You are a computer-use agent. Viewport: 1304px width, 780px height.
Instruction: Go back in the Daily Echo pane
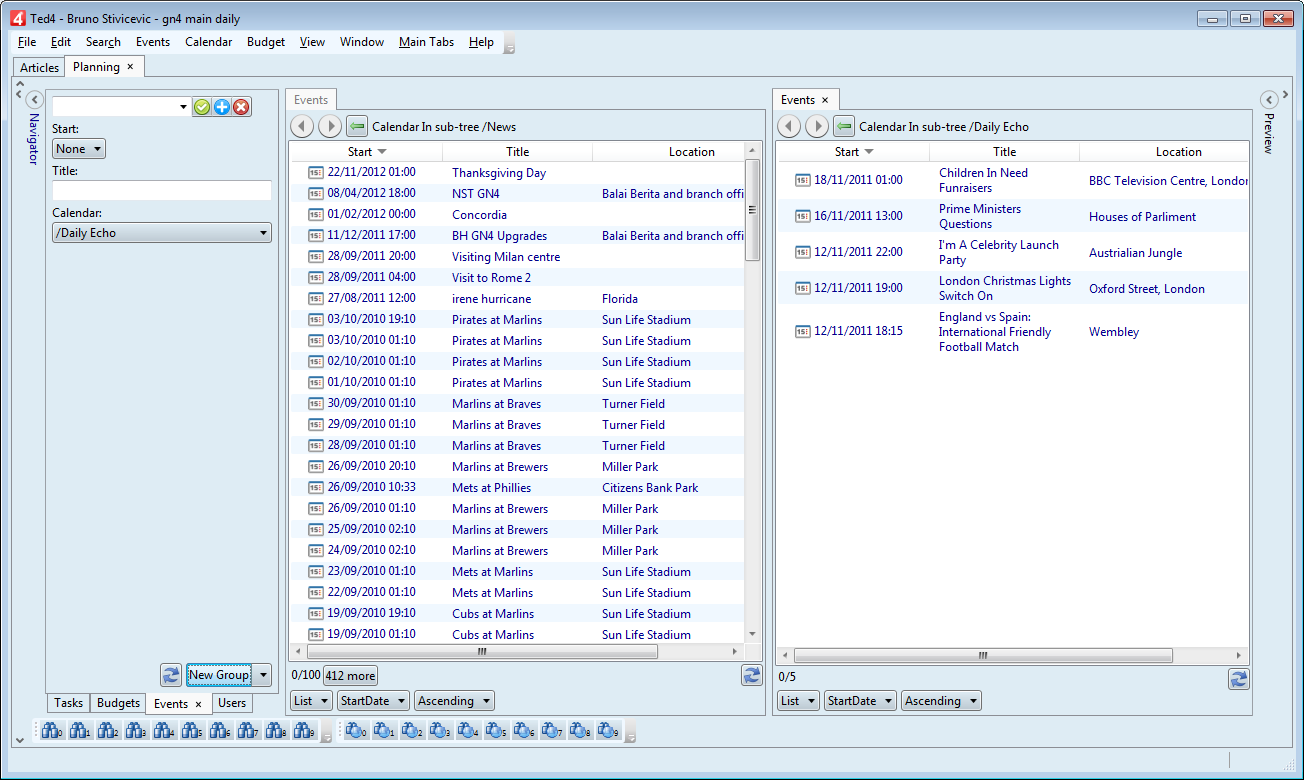click(x=789, y=126)
